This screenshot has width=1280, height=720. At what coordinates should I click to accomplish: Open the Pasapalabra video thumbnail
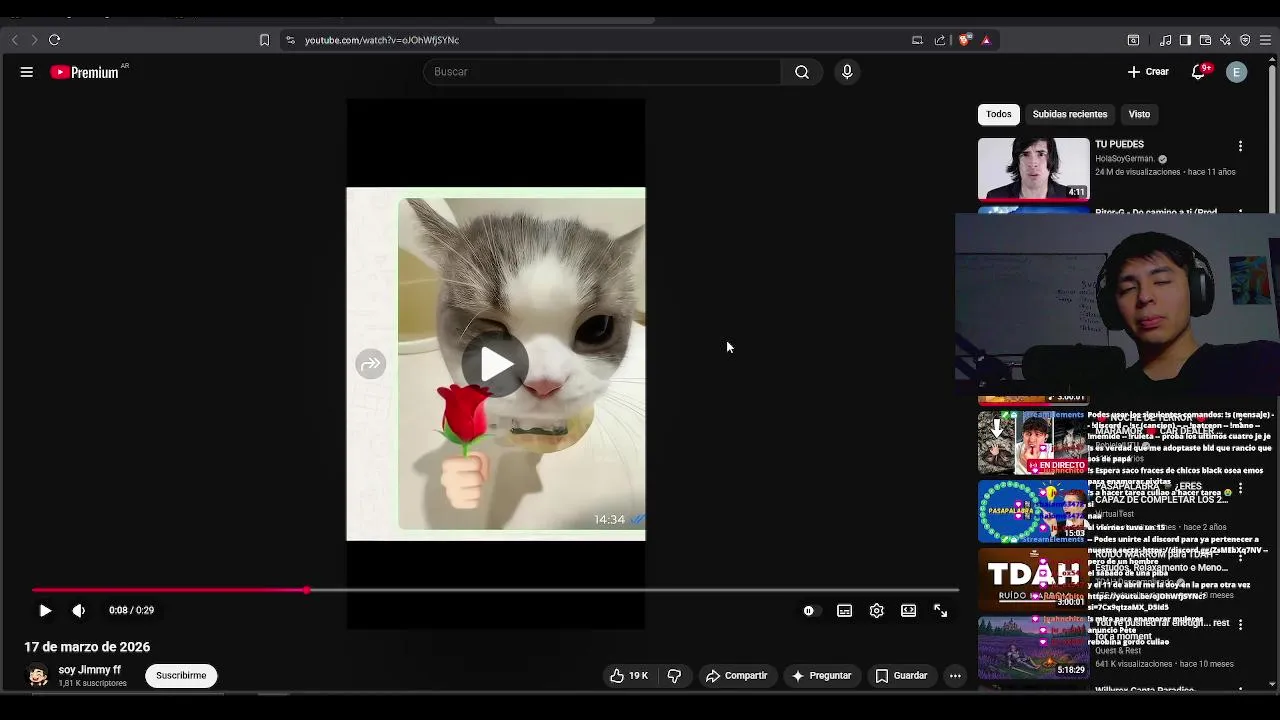[1034, 511]
